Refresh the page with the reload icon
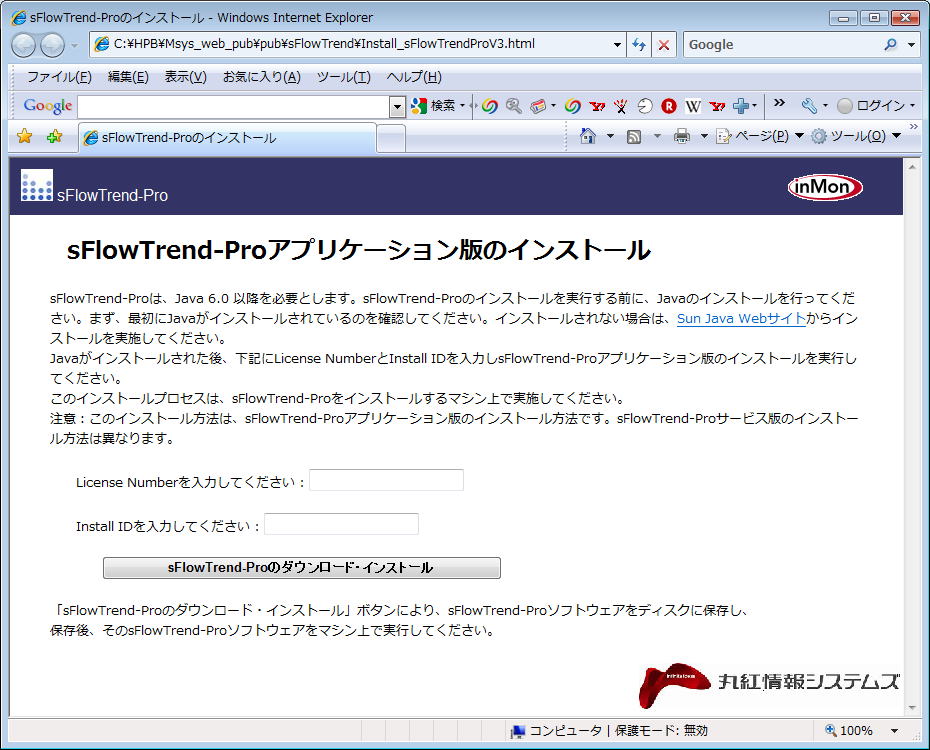Screen dimensions: 930x750 [x=638, y=44]
